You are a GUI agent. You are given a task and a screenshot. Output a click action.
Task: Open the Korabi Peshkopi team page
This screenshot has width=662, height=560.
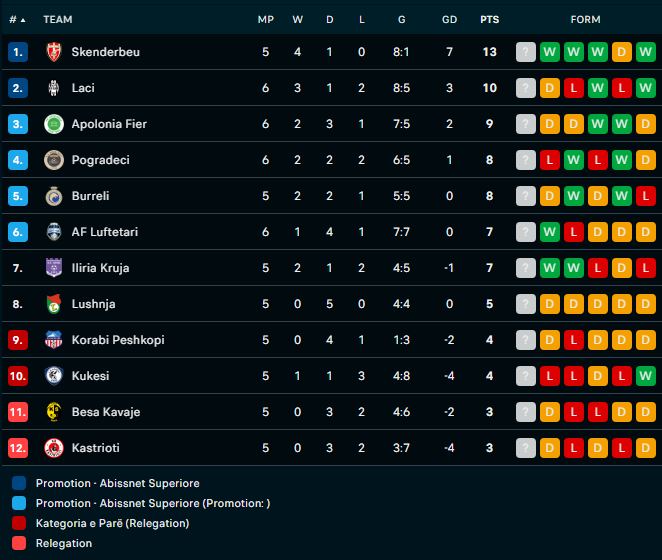click(117, 340)
